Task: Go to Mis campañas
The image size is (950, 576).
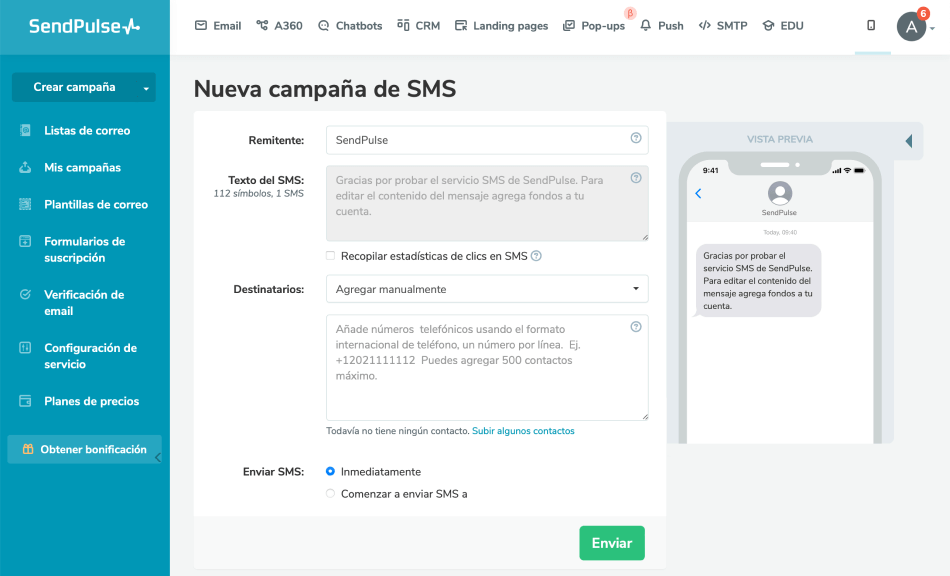Action: tap(82, 167)
